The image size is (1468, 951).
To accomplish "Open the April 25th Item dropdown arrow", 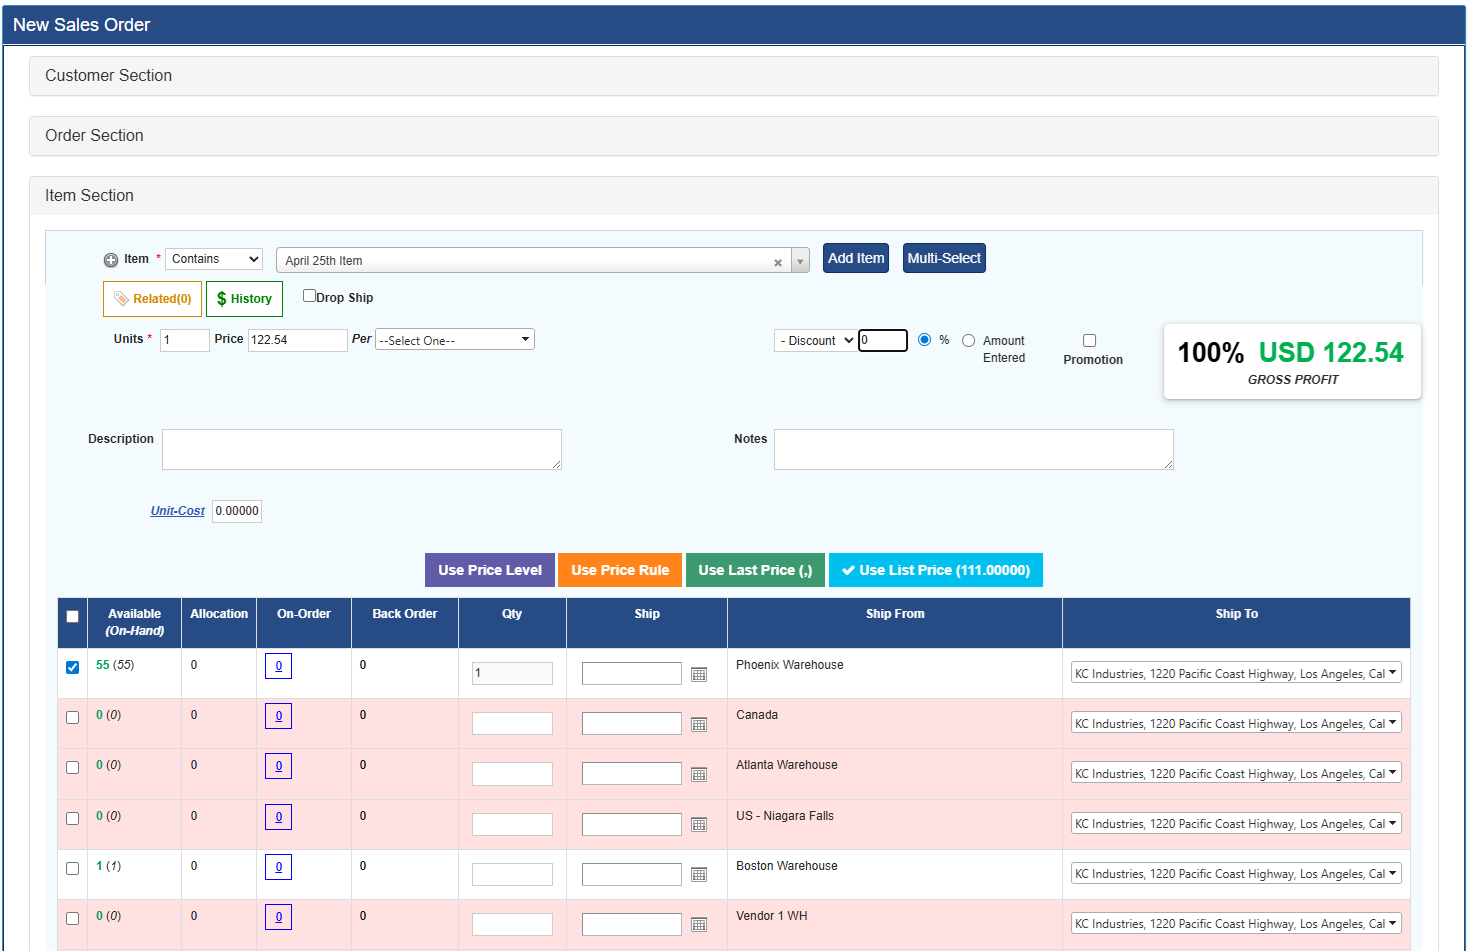I will pos(800,261).
